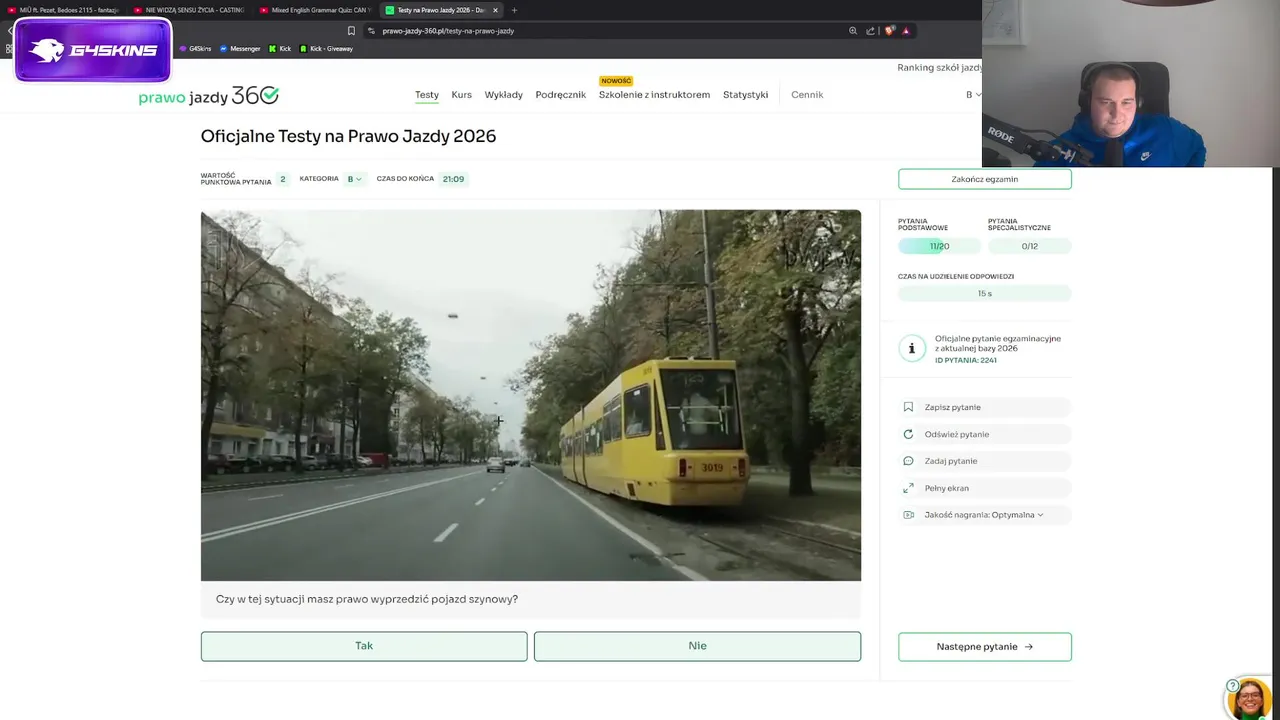This screenshot has width=1280, height=720.
Task: Click the question text about pojazd szynowy
Action: [367, 599]
